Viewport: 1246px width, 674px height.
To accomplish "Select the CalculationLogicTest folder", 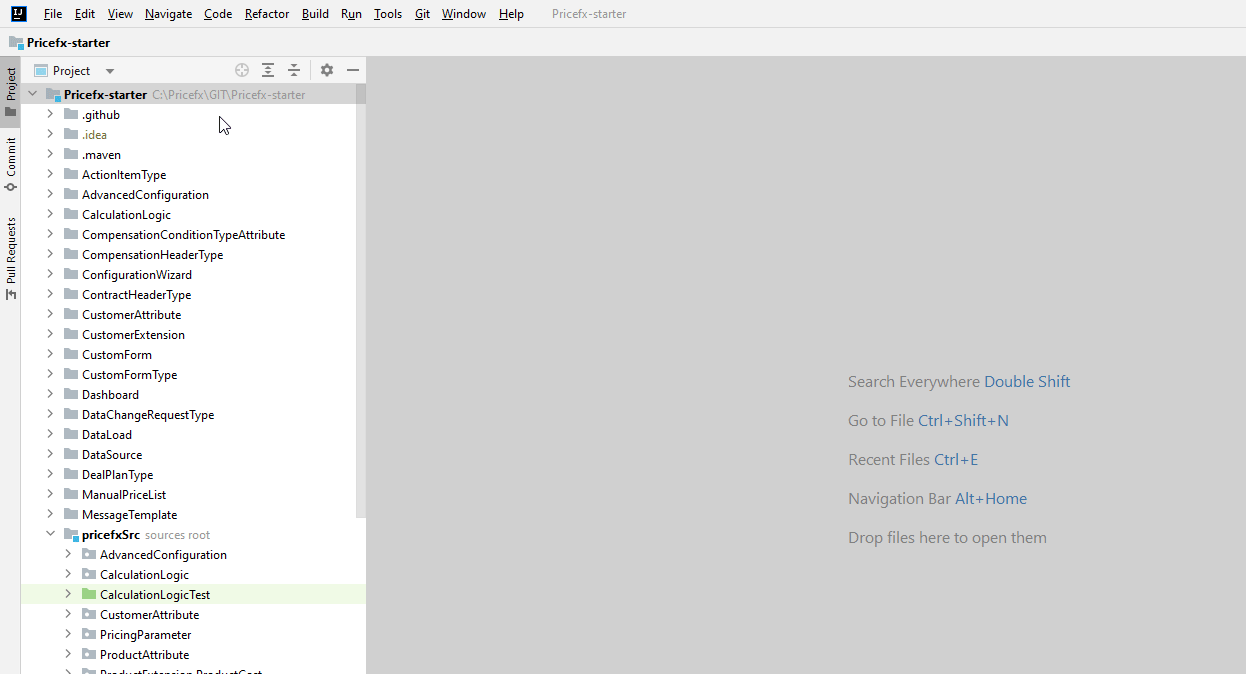I will [155, 594].
